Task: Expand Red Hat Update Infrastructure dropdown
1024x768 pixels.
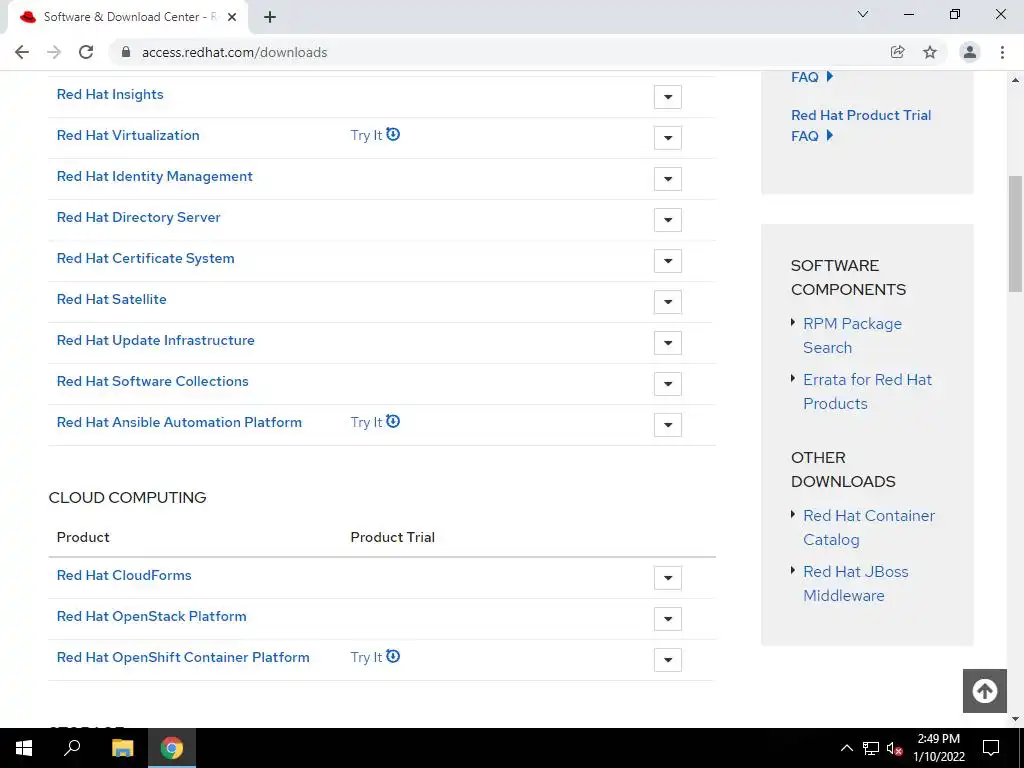Action: click(667, 343)
